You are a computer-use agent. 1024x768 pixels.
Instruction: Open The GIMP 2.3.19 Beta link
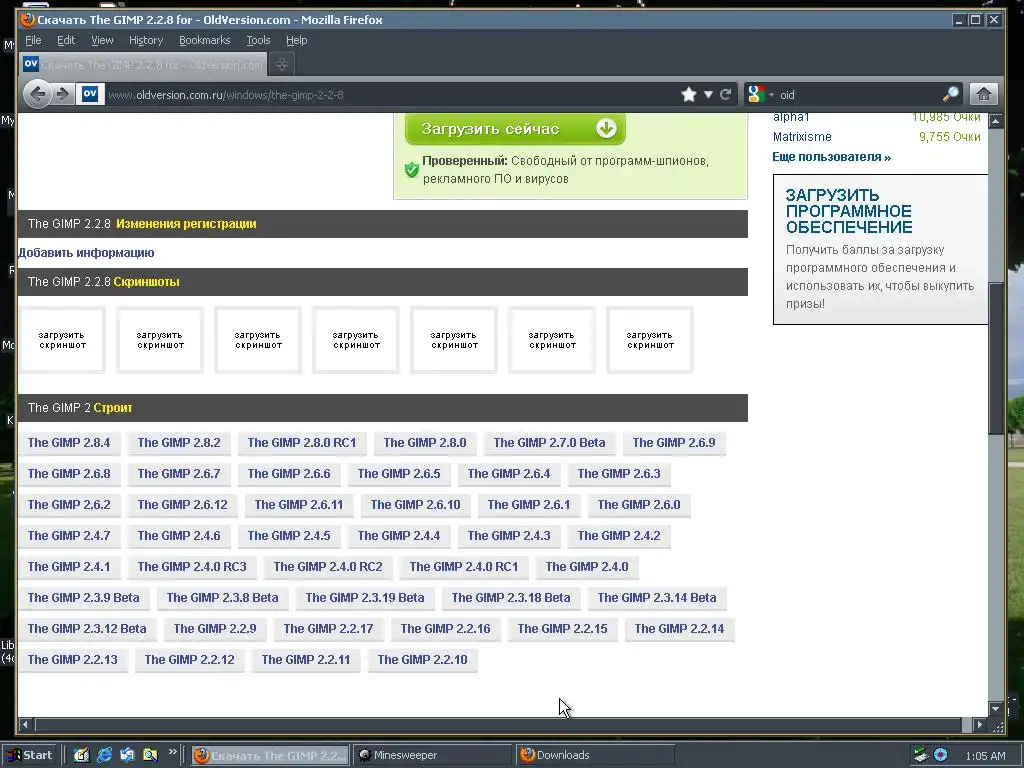[364, 598]
